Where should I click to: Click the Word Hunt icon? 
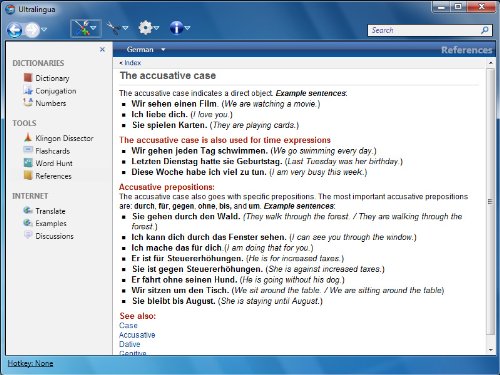(x=28, y=163)
